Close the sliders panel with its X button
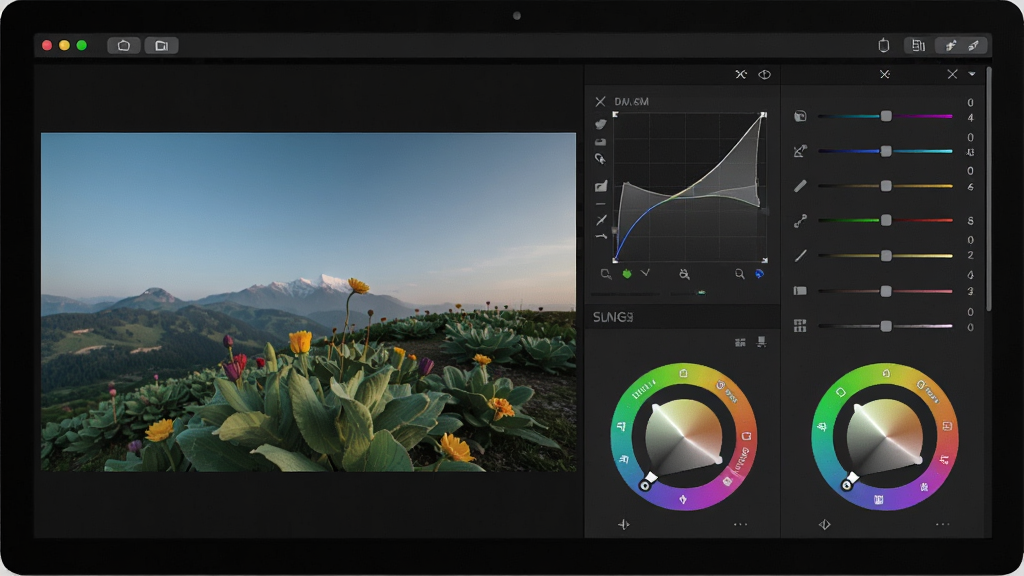Image resolution: width=1024 pixels, height=576 pixels. click(x=952, y=74)
